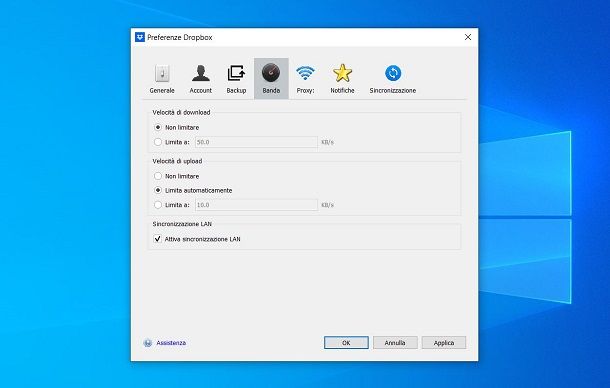The image size is (610, 388).
Task: Select upload 'Non limitare' radio button
Action: (158, 176)
